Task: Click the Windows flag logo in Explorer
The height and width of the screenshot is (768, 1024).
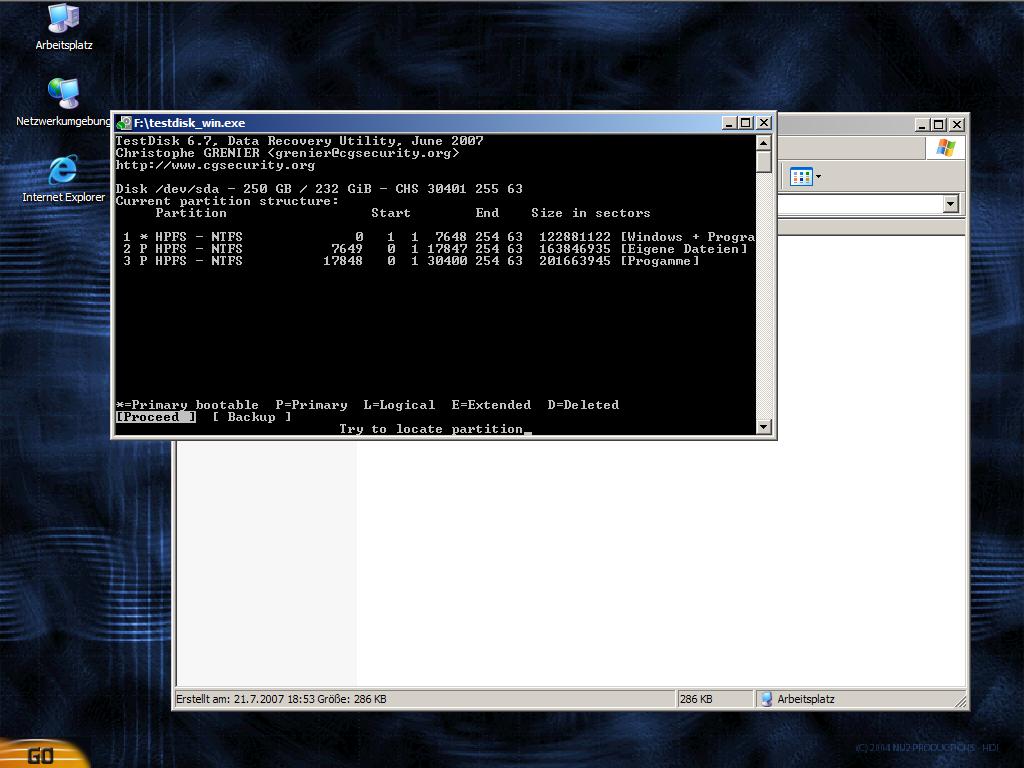Action: (x=945, y=148)
